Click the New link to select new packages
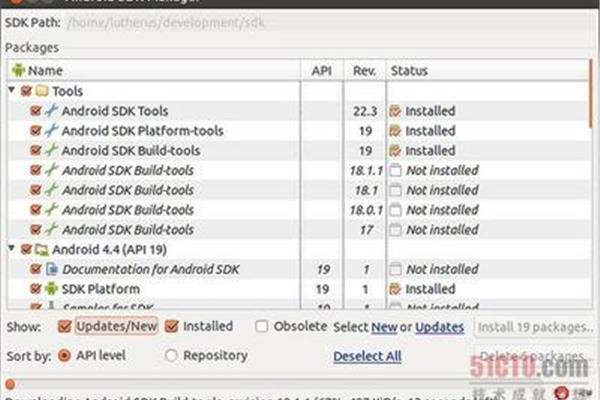Screen dimensions: 600x400 384,327
